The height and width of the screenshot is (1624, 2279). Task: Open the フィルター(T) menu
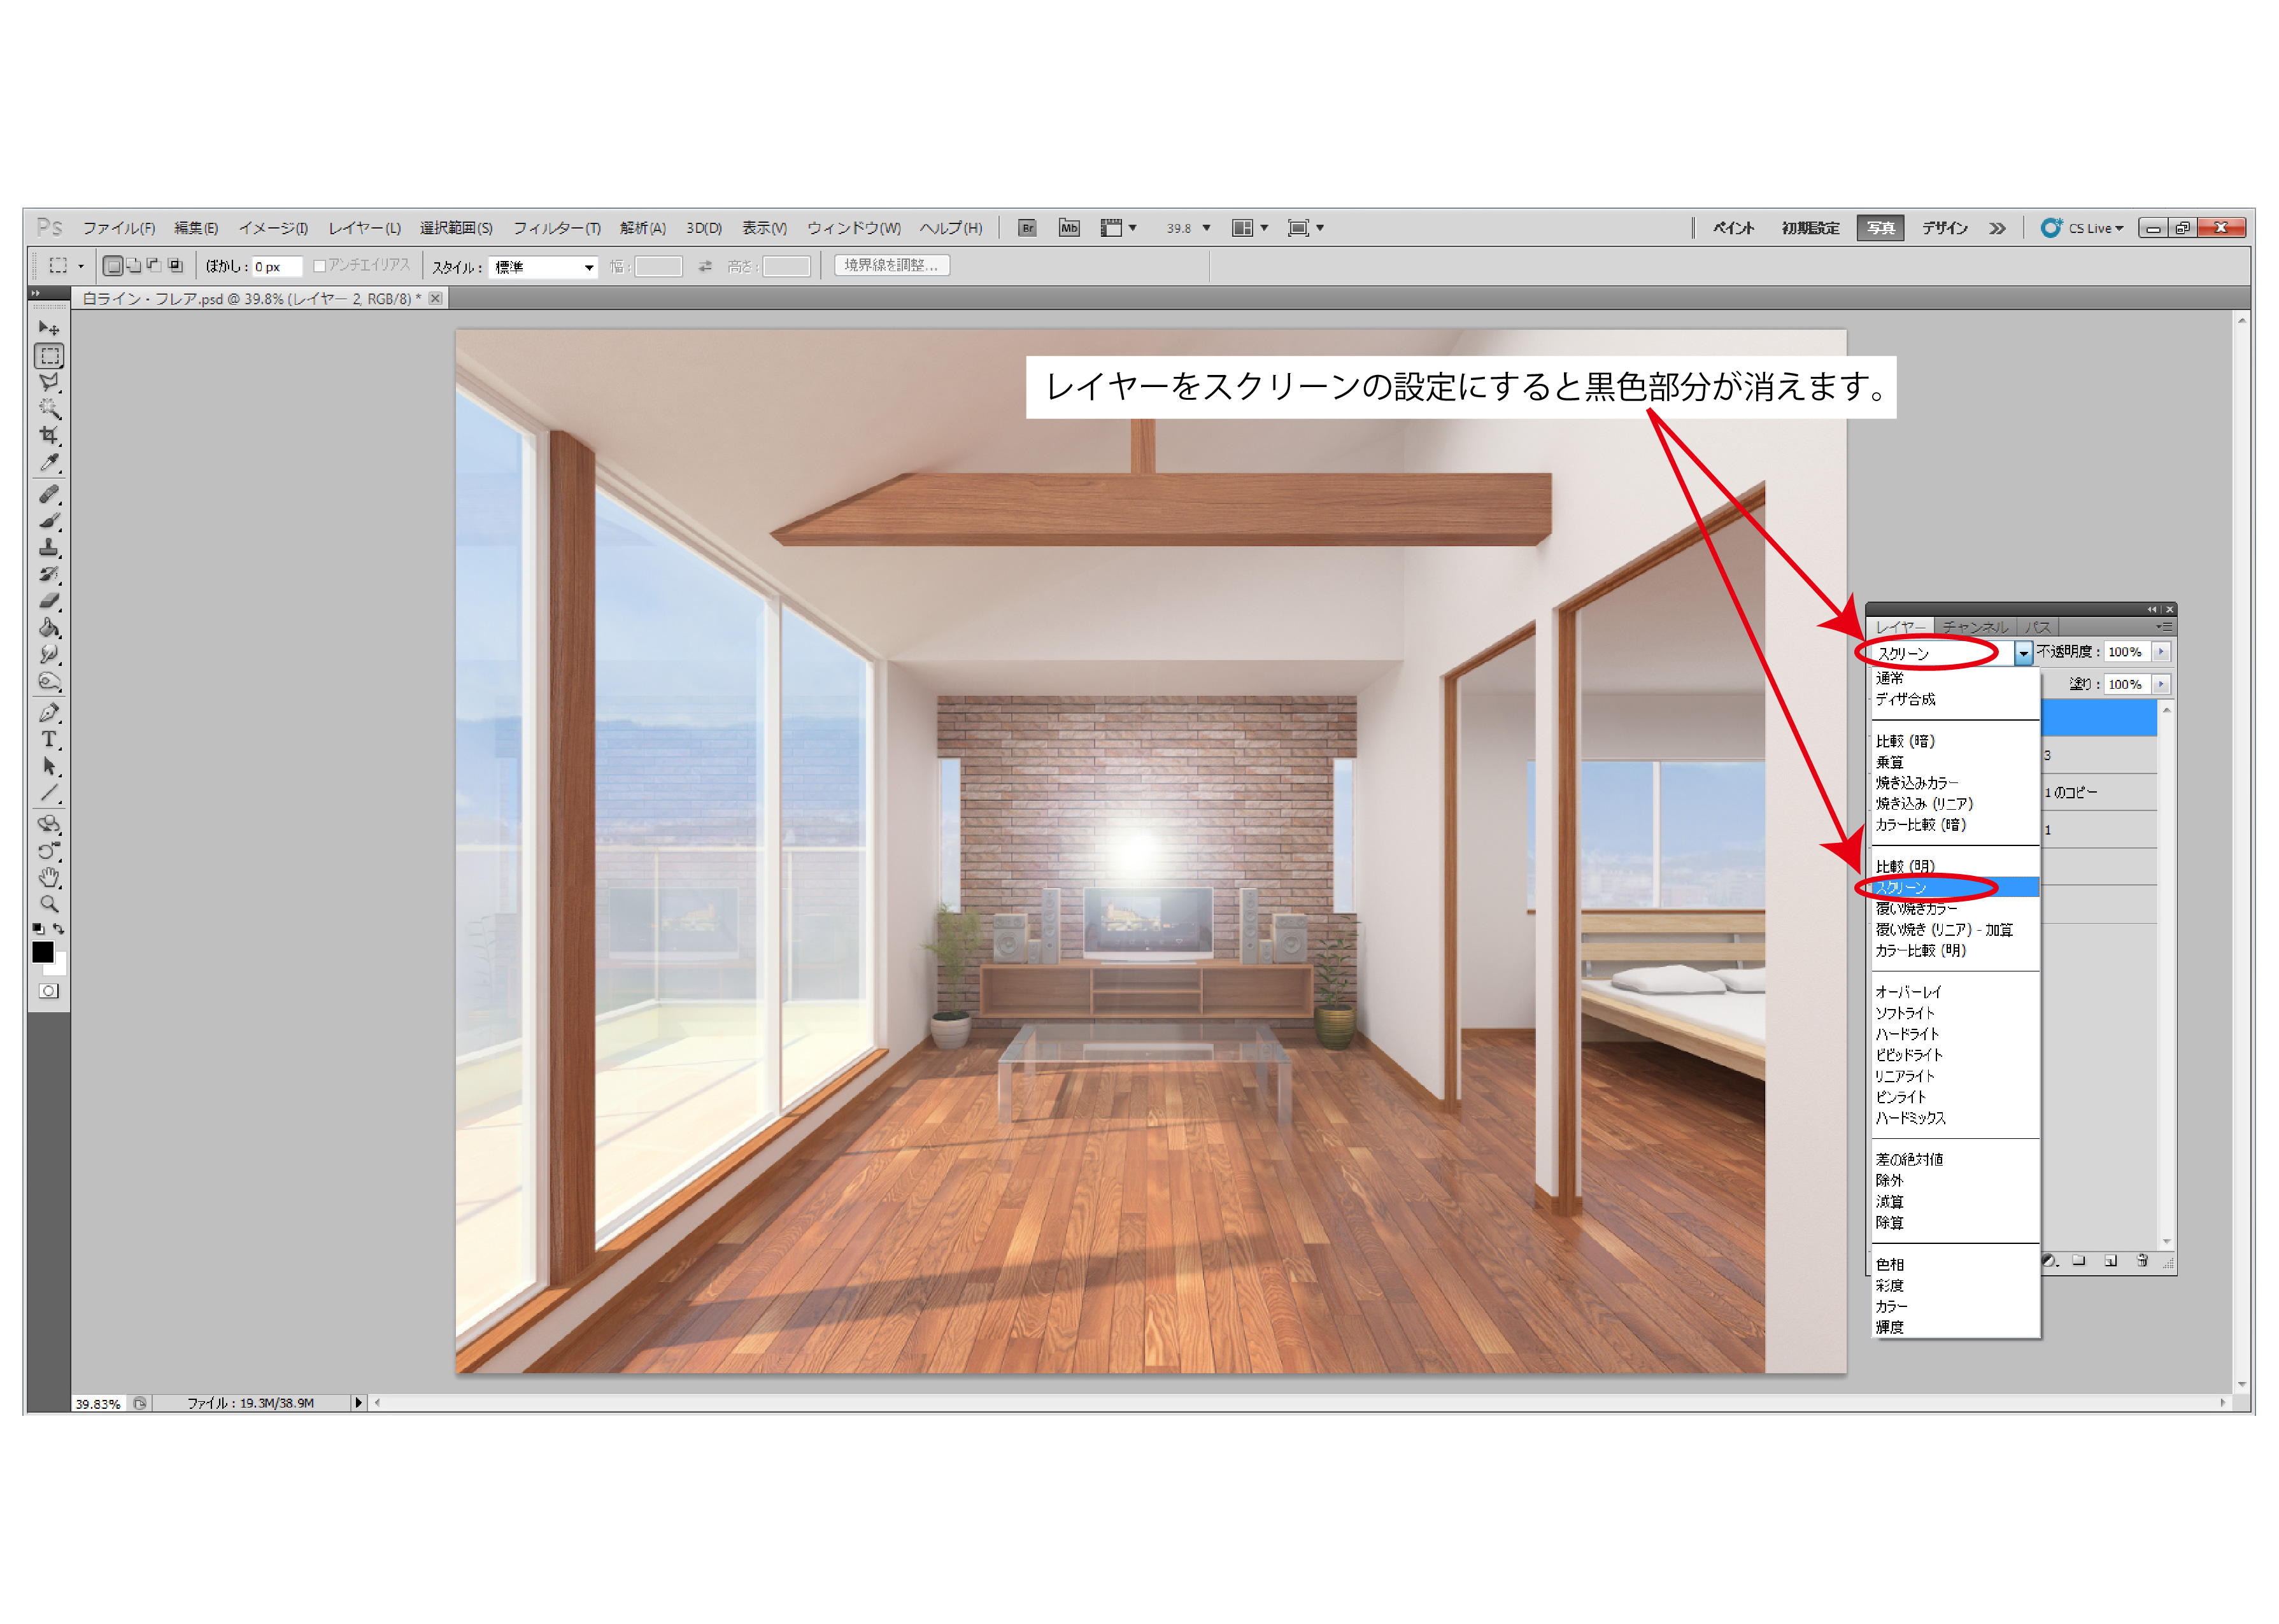pos(556,228)
